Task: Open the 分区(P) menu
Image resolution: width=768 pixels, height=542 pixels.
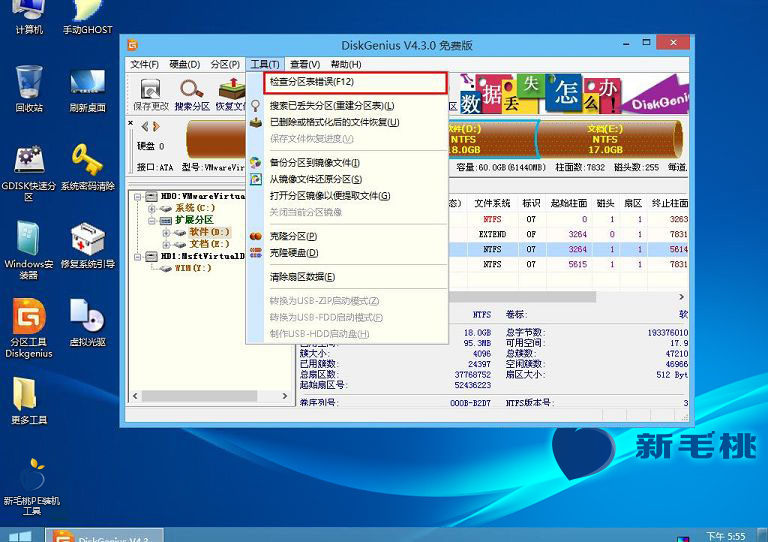Action: (225, 64)
